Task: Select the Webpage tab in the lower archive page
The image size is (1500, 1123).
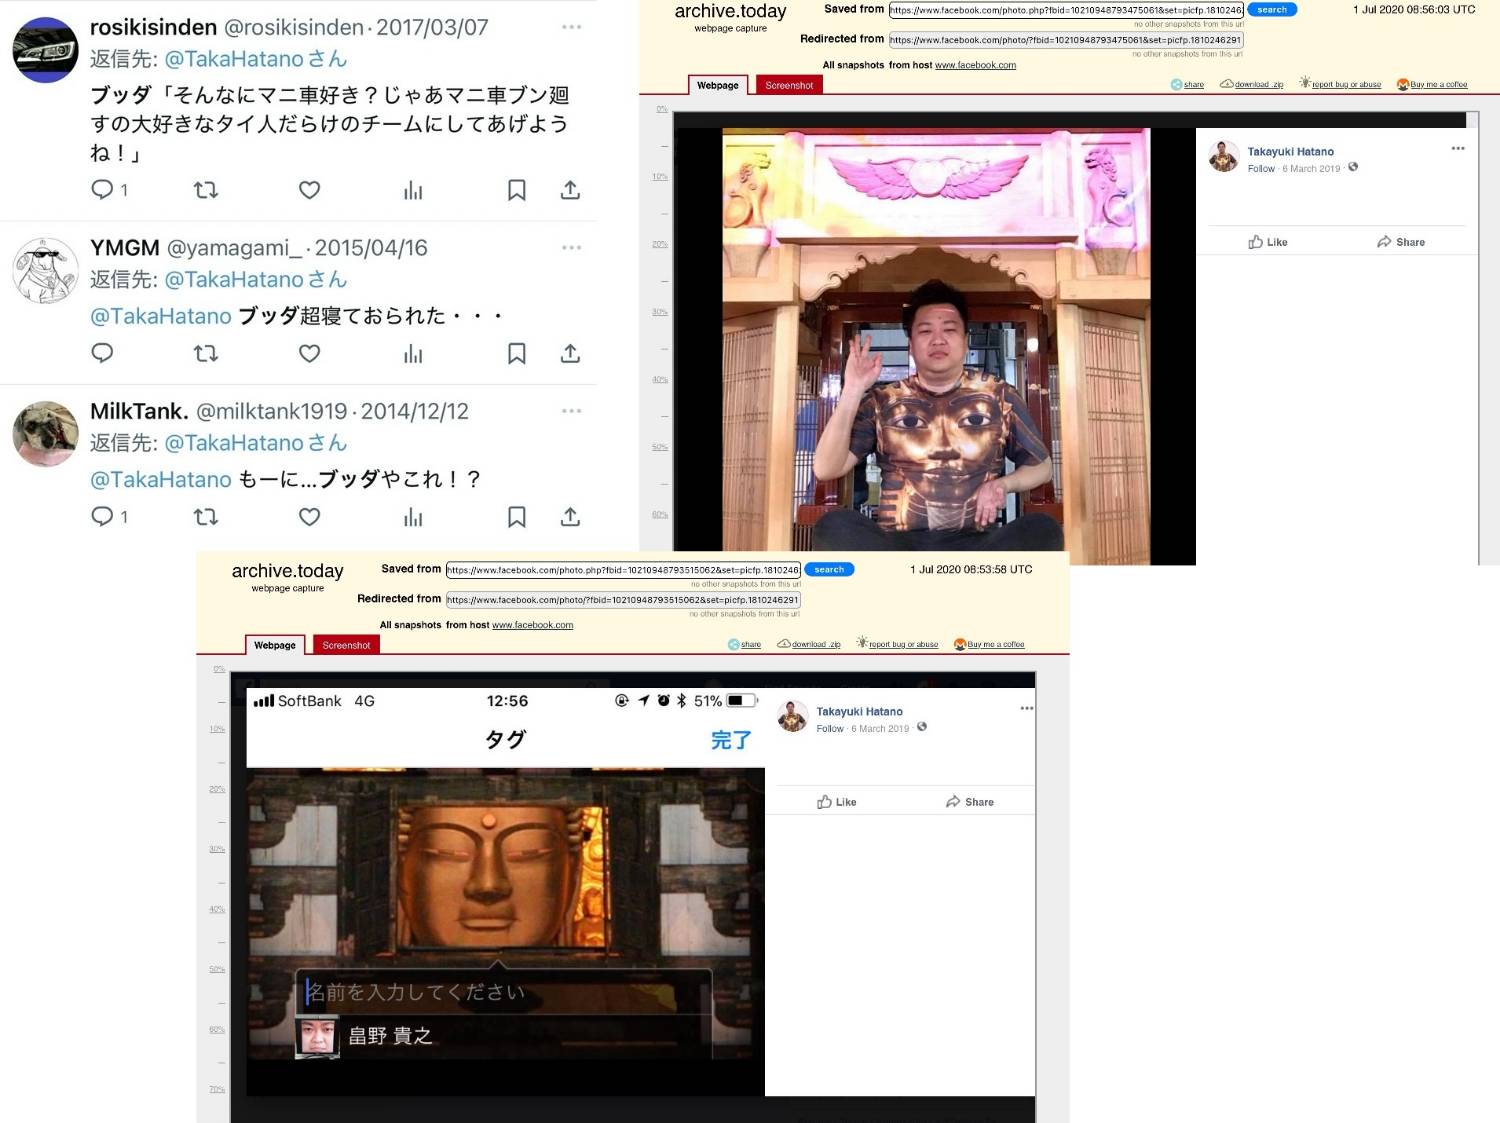Action: [275, 645]
